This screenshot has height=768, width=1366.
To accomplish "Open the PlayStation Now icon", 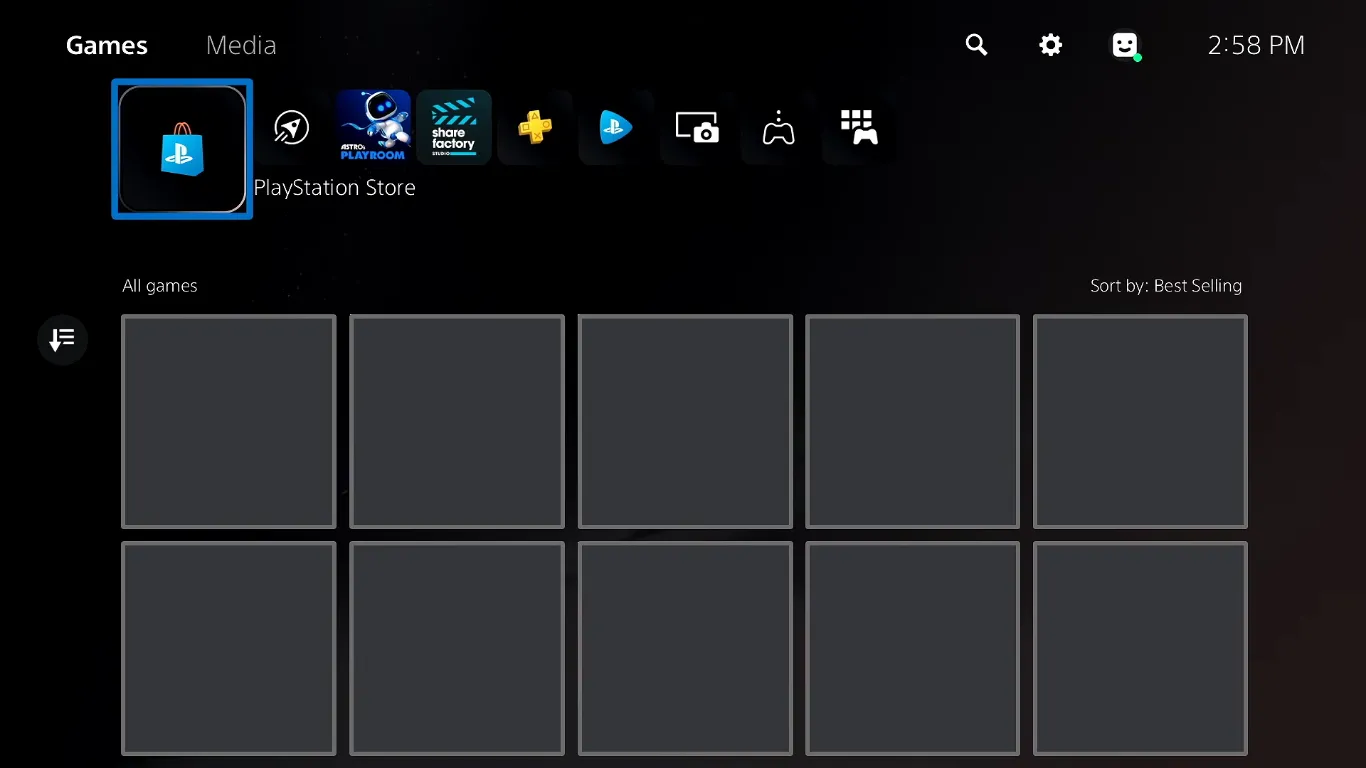I will coord(616,127).
